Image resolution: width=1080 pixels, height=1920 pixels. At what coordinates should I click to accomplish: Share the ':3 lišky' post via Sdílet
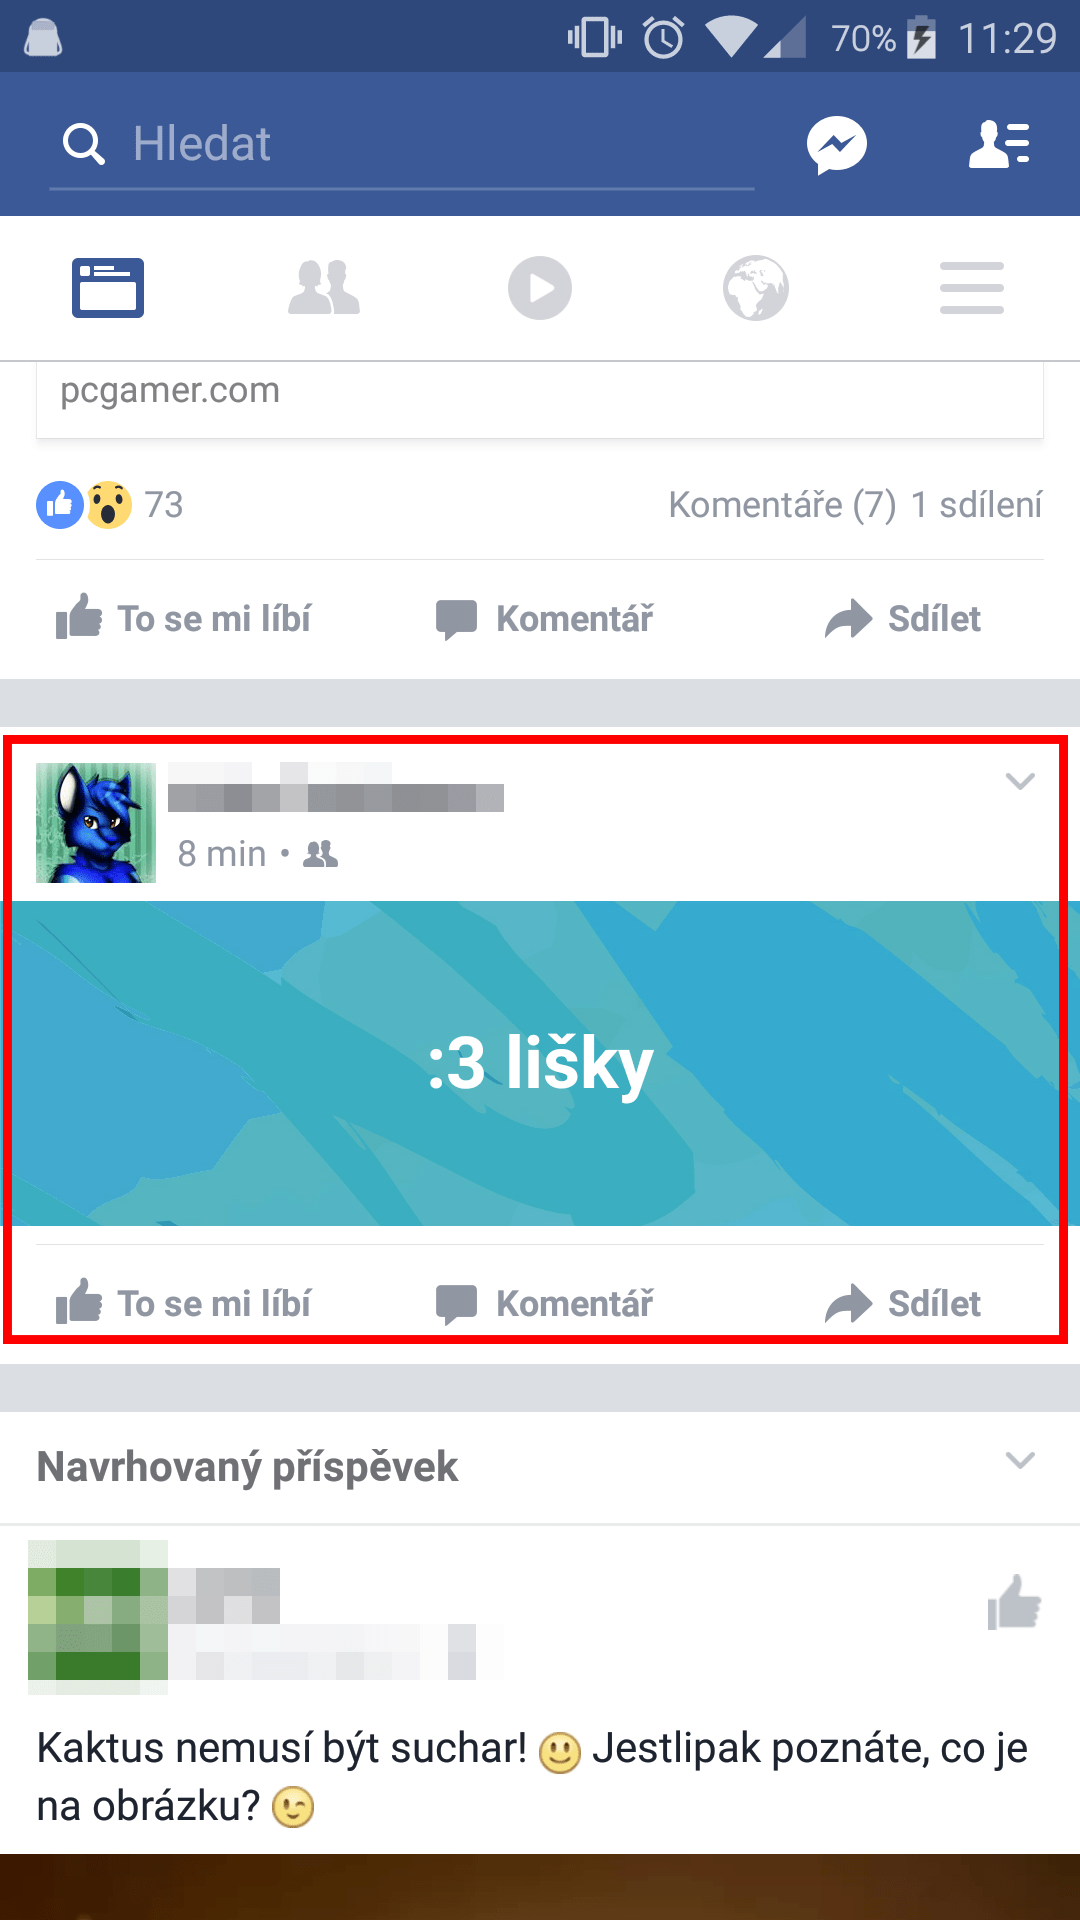[903, 1303]
